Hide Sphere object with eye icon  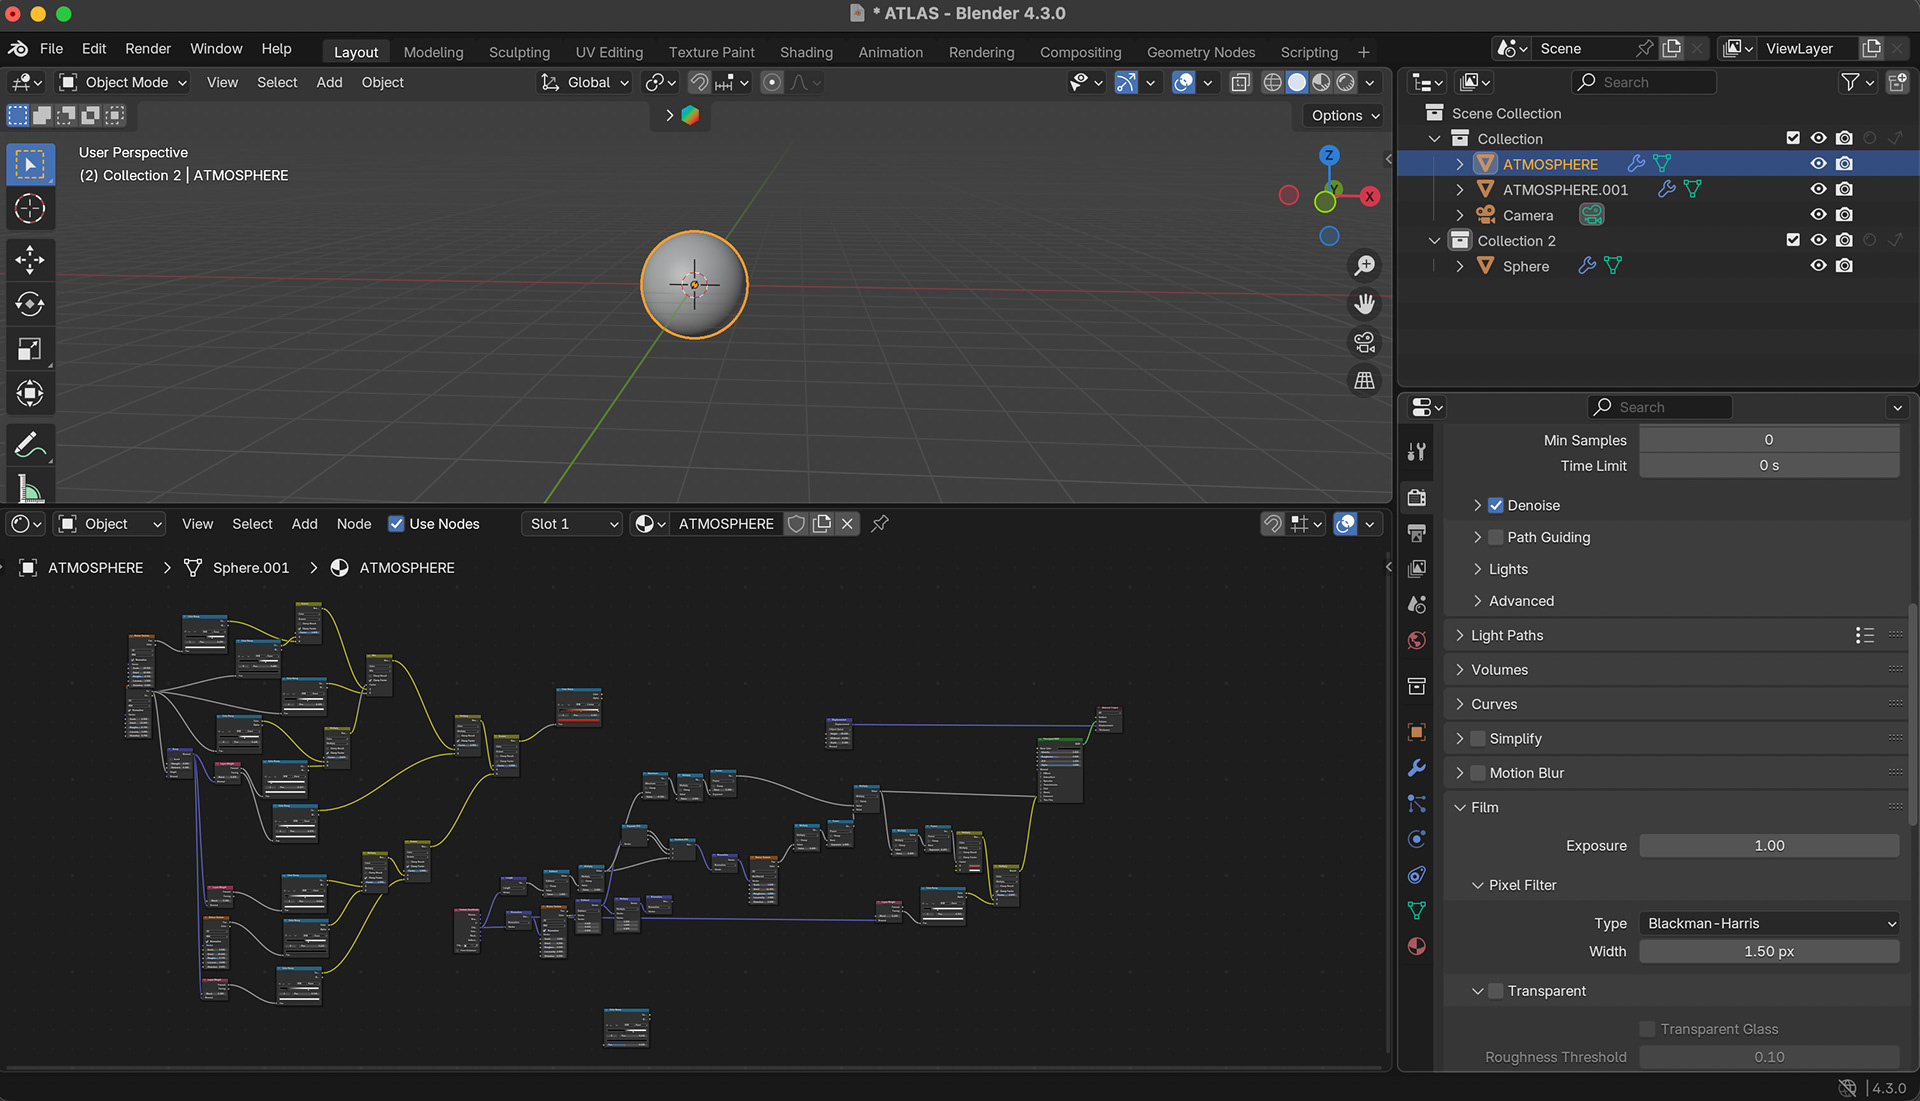(x=1818, y=266)
